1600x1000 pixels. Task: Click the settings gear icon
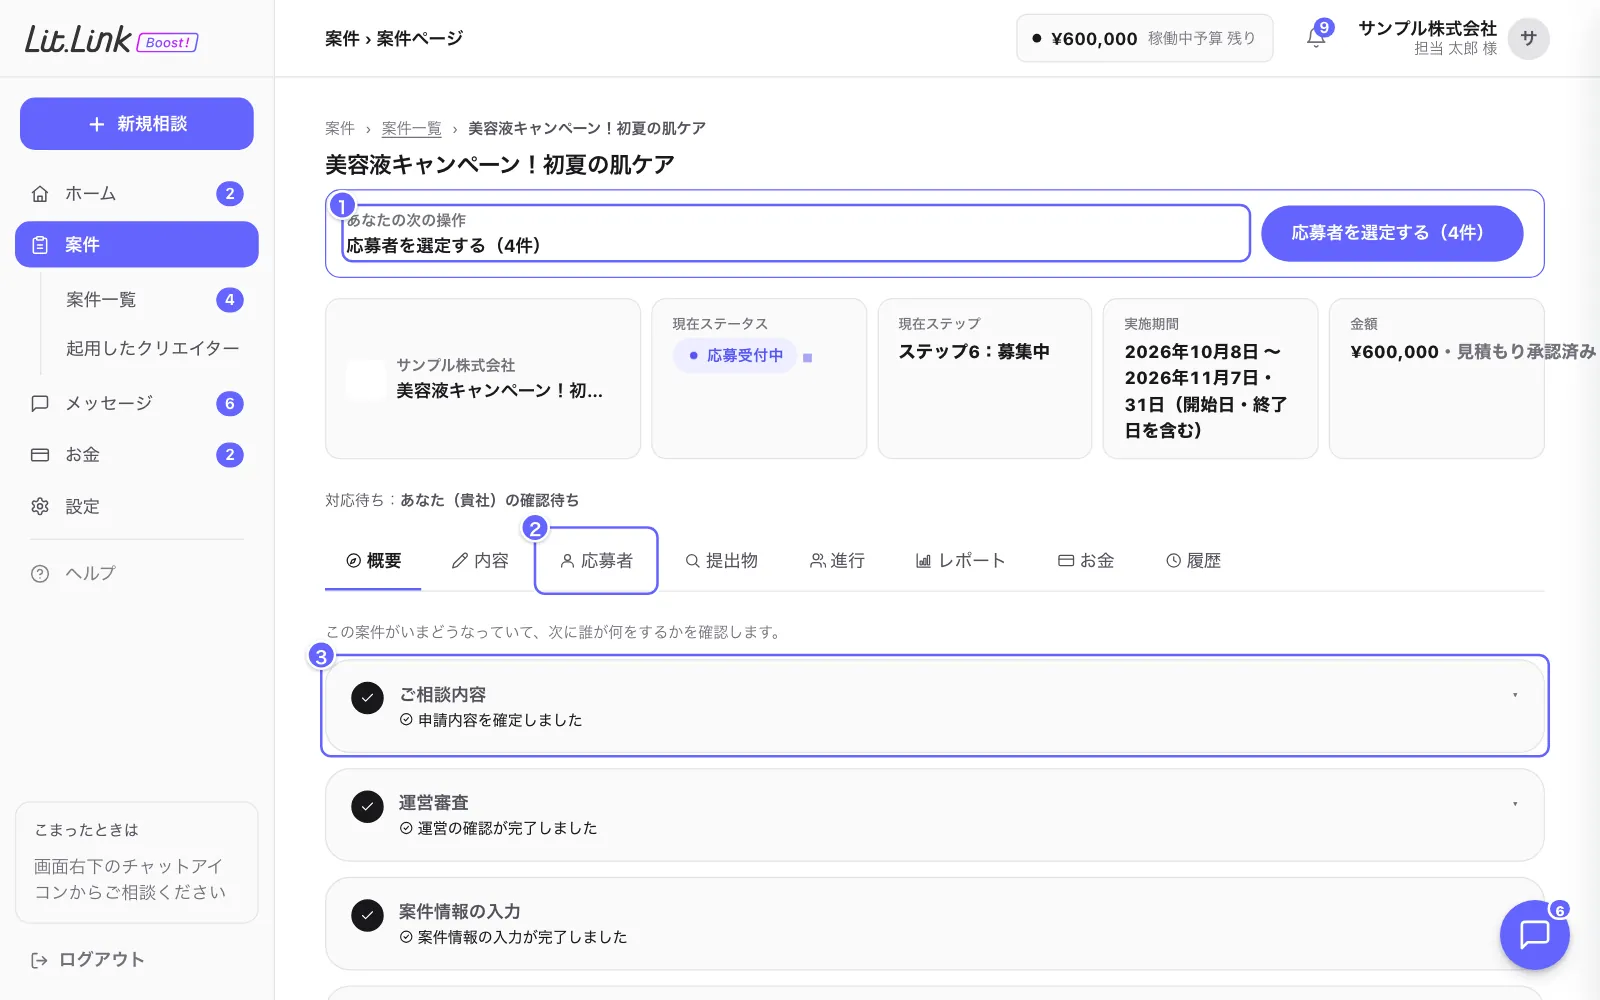pyautogui.click(x=40, y=507)
